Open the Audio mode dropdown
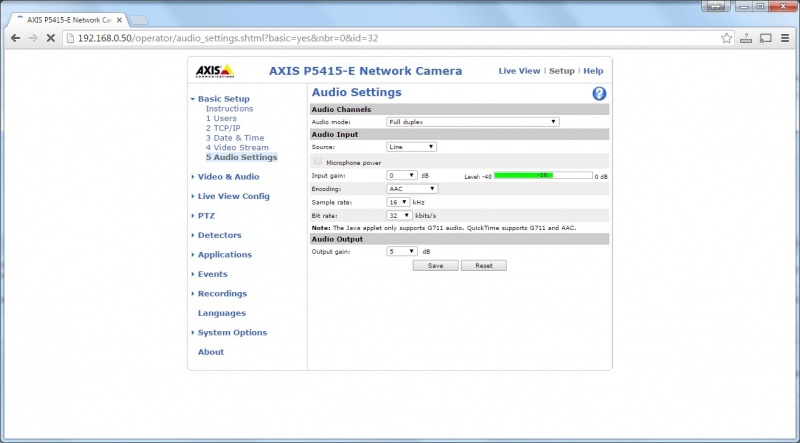This screenshot has height=443, width=800. click(x=472, y=122)
